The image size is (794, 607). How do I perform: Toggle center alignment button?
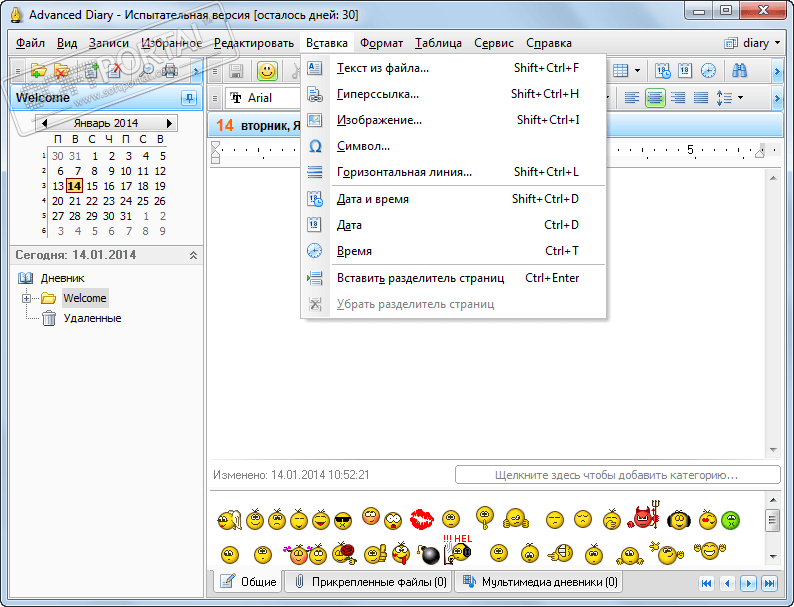coord(655,98)
